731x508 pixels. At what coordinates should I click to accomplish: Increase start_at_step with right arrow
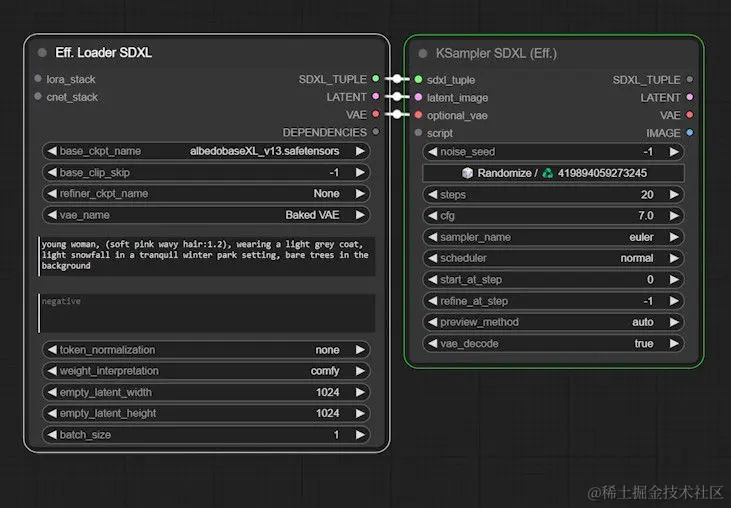pos(674,280)
